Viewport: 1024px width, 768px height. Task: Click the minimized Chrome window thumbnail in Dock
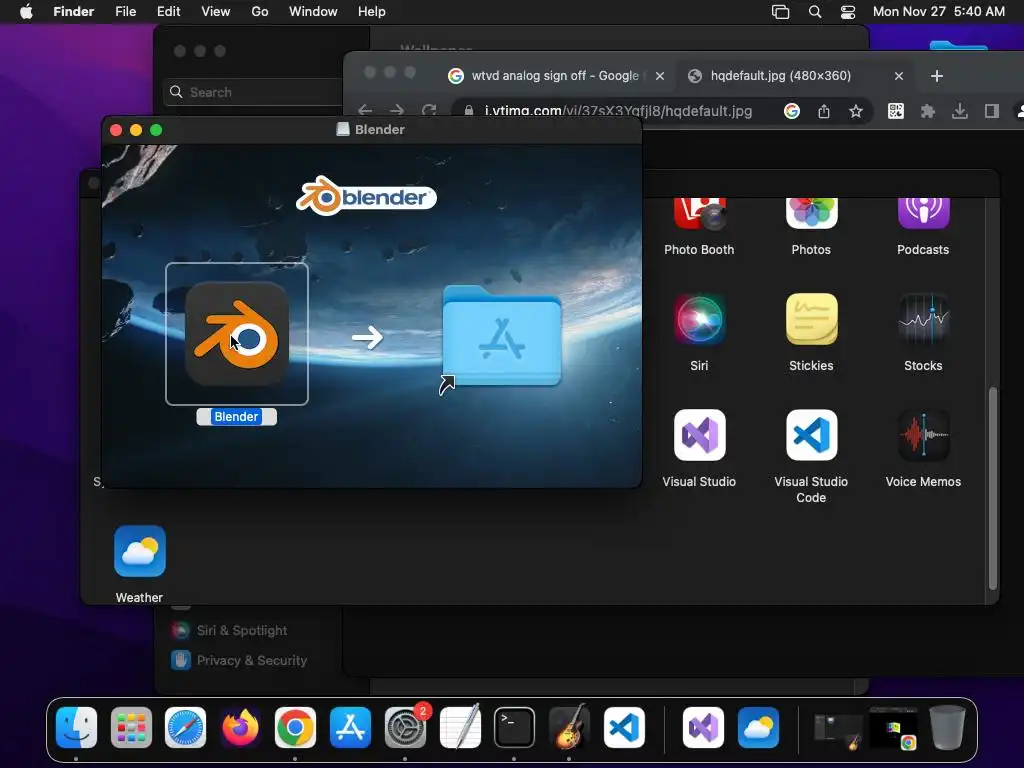[x=893, y=728]
